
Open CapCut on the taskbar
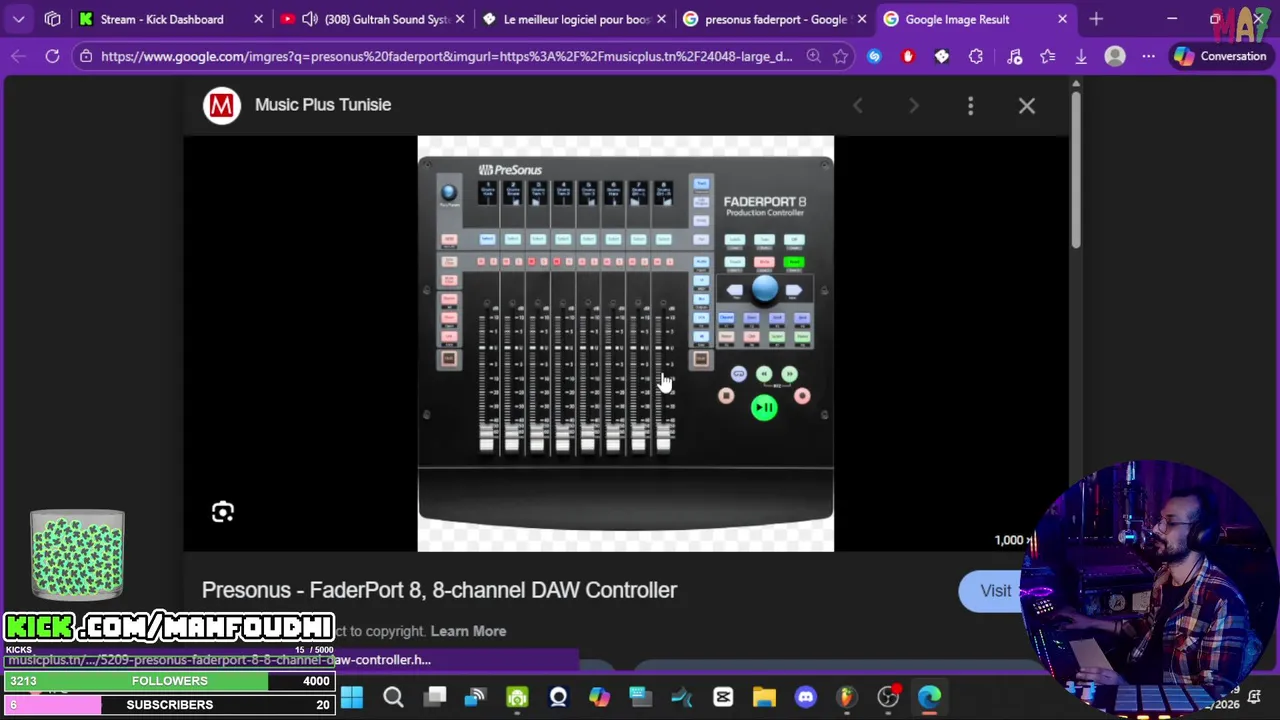pyautogui.click(x=723, y=697)
